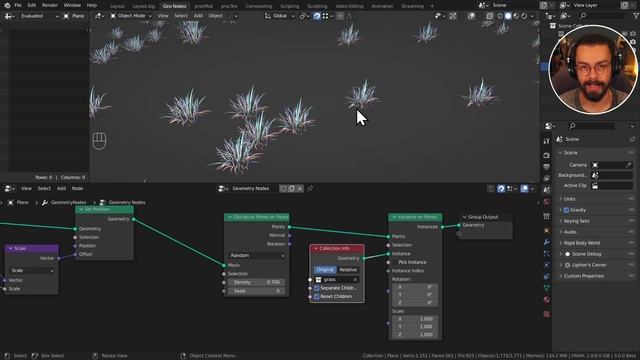640x360 pixels.
Task: Click the properties search field
Action: [591, 126]
